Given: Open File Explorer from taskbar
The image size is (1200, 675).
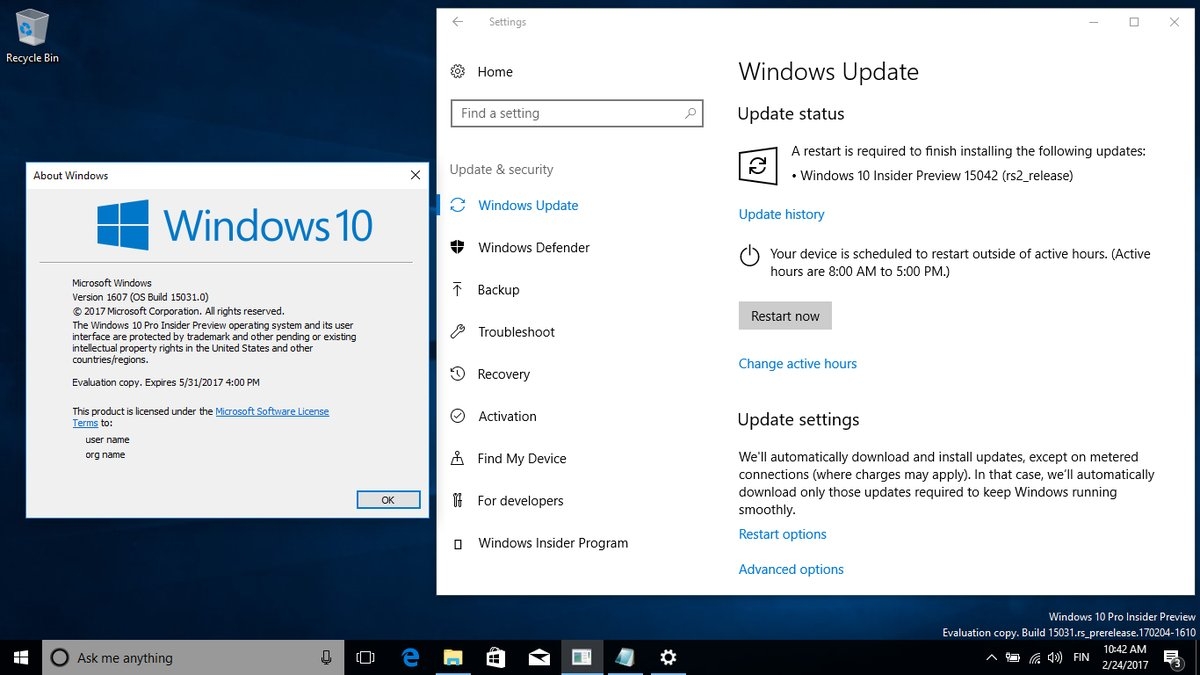Looking at the screenshot, I should (x=453, y=657).
